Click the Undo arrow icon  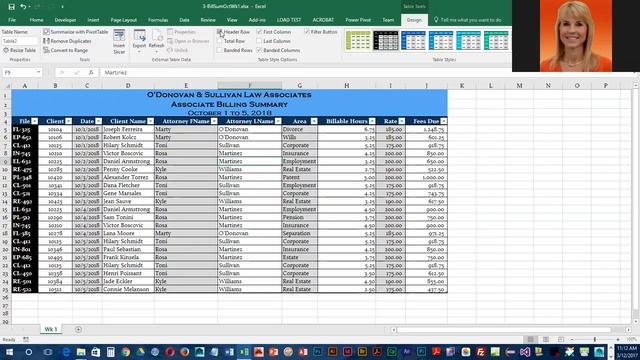(23, 7)
